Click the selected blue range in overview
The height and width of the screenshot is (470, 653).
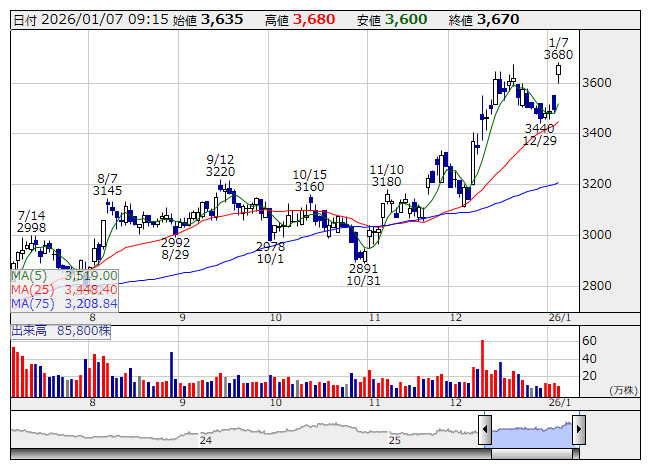tap(532, 435)
